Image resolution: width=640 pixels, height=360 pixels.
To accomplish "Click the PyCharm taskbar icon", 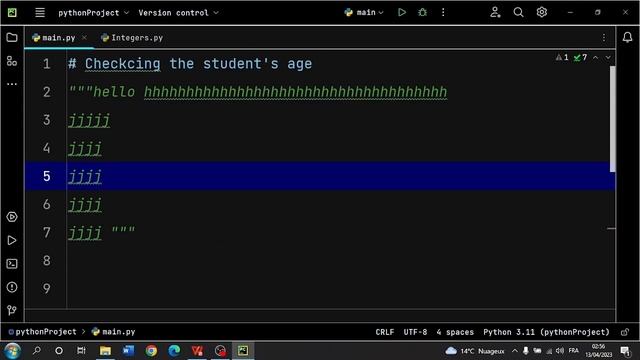I will click(x=243, y=351).
